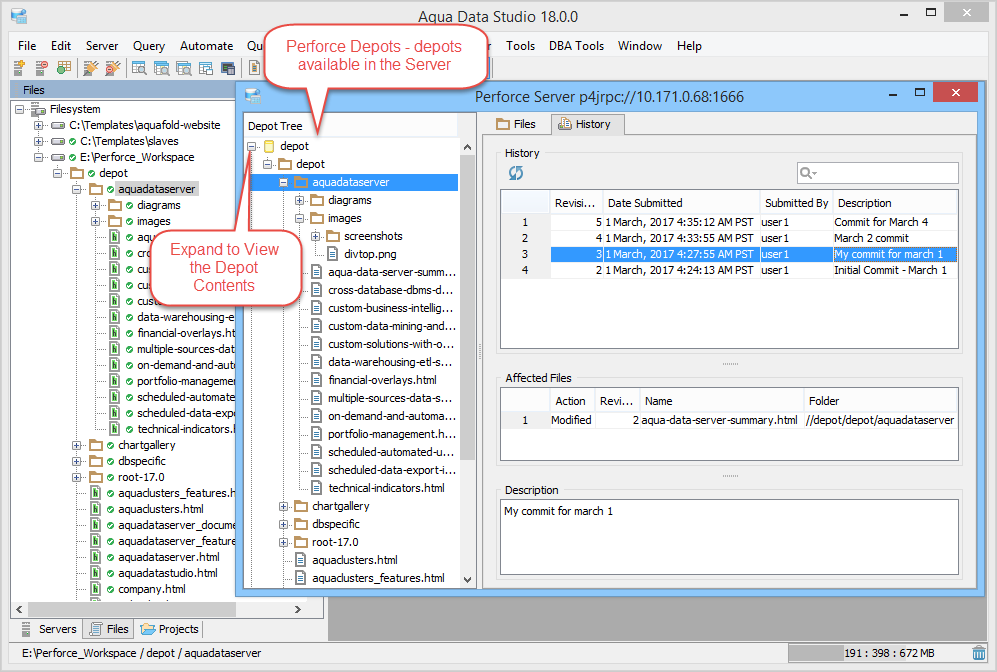Select the 'Initial Commit - March 1' history row
The height and width of the screenshot is (672, 997).
coord(729,270)
